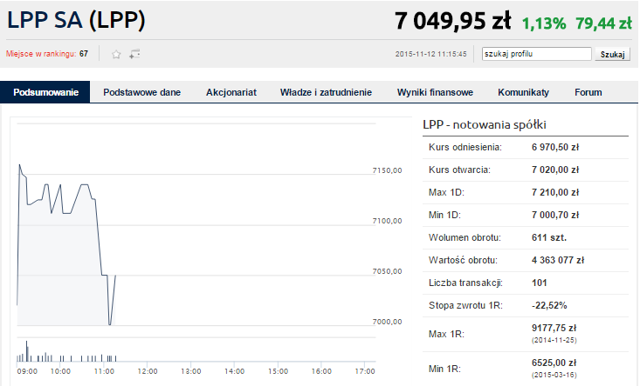Click the 17:00 time axis label
The height and width of the screenshot is (386, 640).
coord(364,371)
